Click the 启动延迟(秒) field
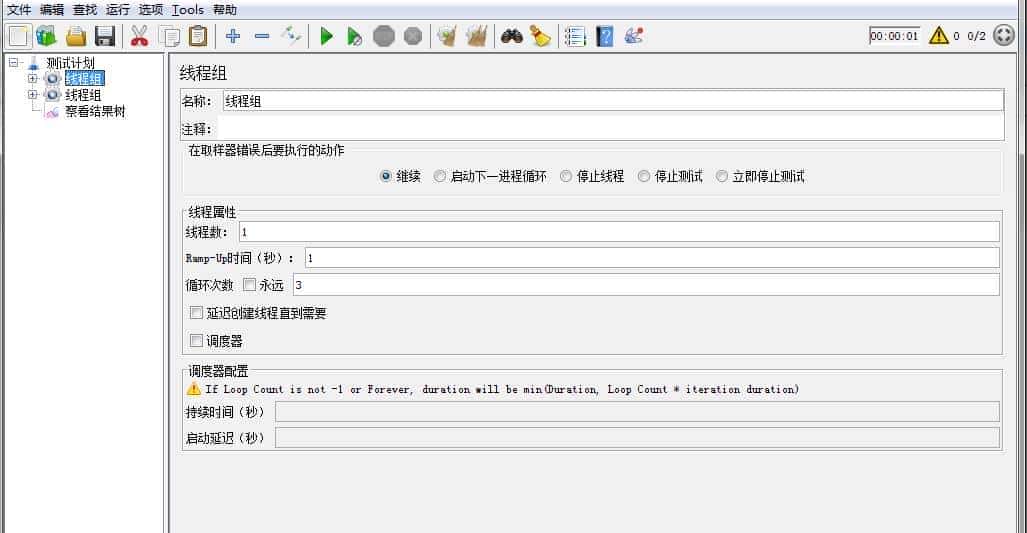The image size is (1027, 533). pyautogui.click(x=637, y=438)
